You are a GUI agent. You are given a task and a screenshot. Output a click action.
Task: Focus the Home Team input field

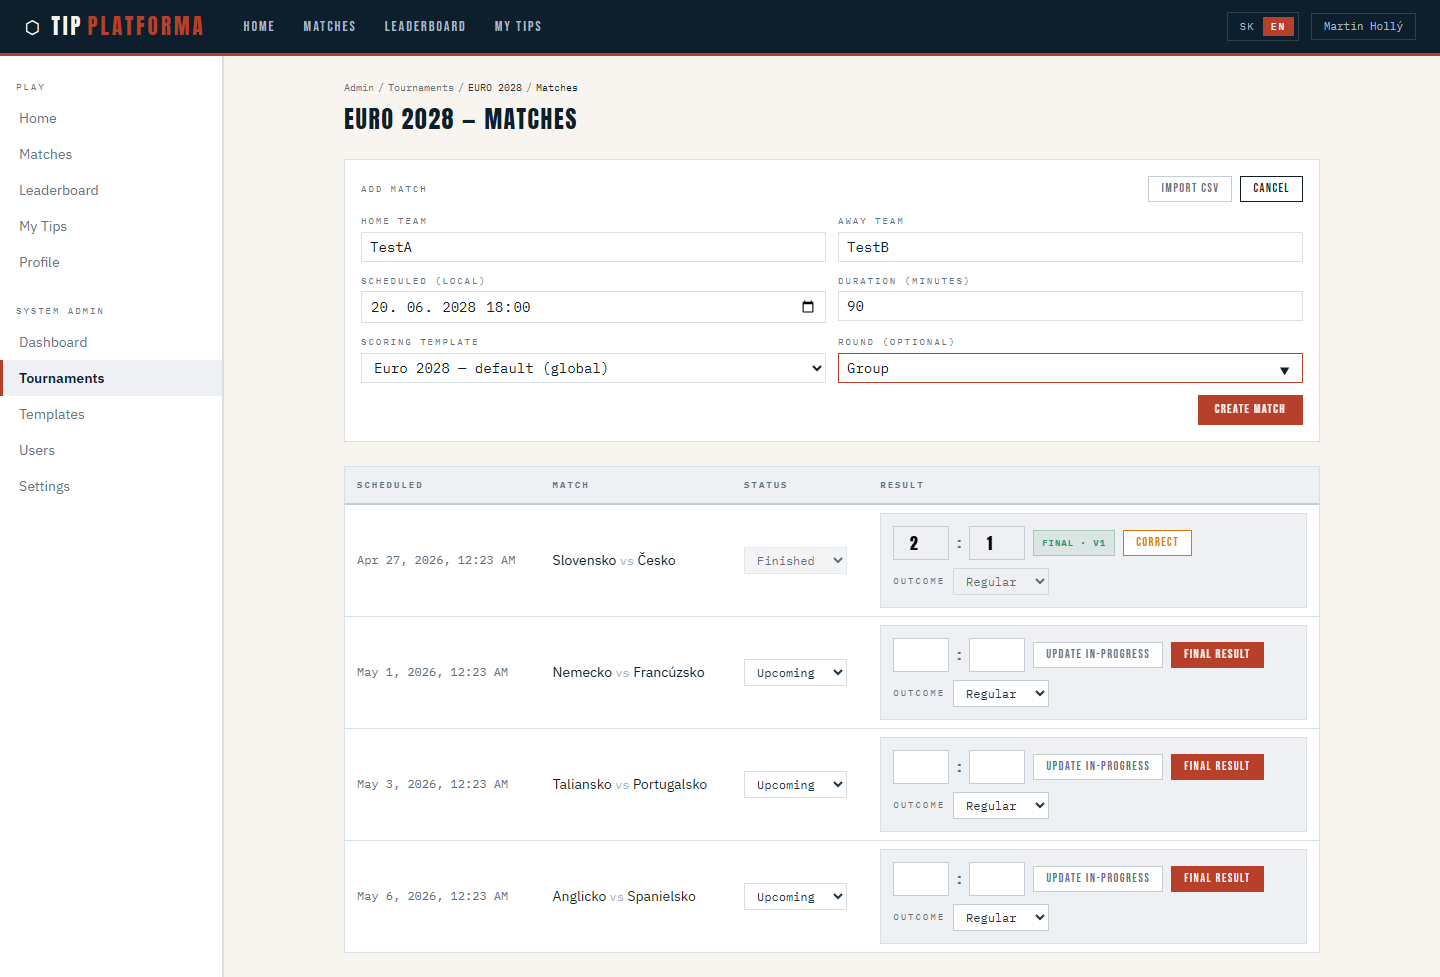[x=592, y=247]
